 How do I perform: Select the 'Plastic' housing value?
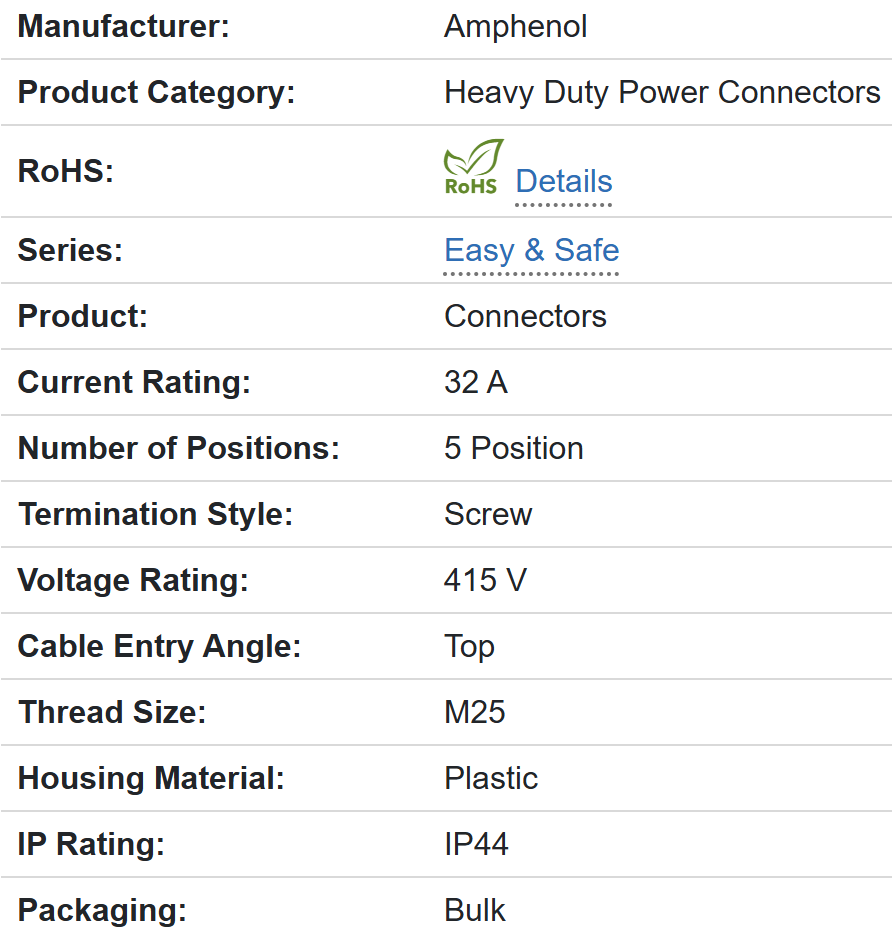click(491, 779)
